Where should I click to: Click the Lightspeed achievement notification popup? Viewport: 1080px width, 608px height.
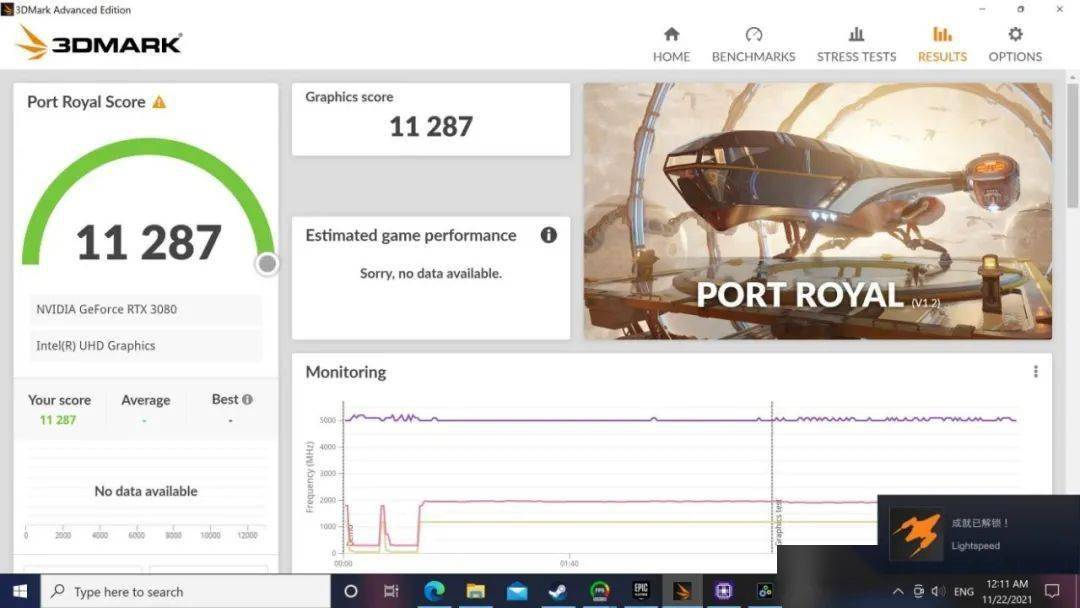pos(979,534)
